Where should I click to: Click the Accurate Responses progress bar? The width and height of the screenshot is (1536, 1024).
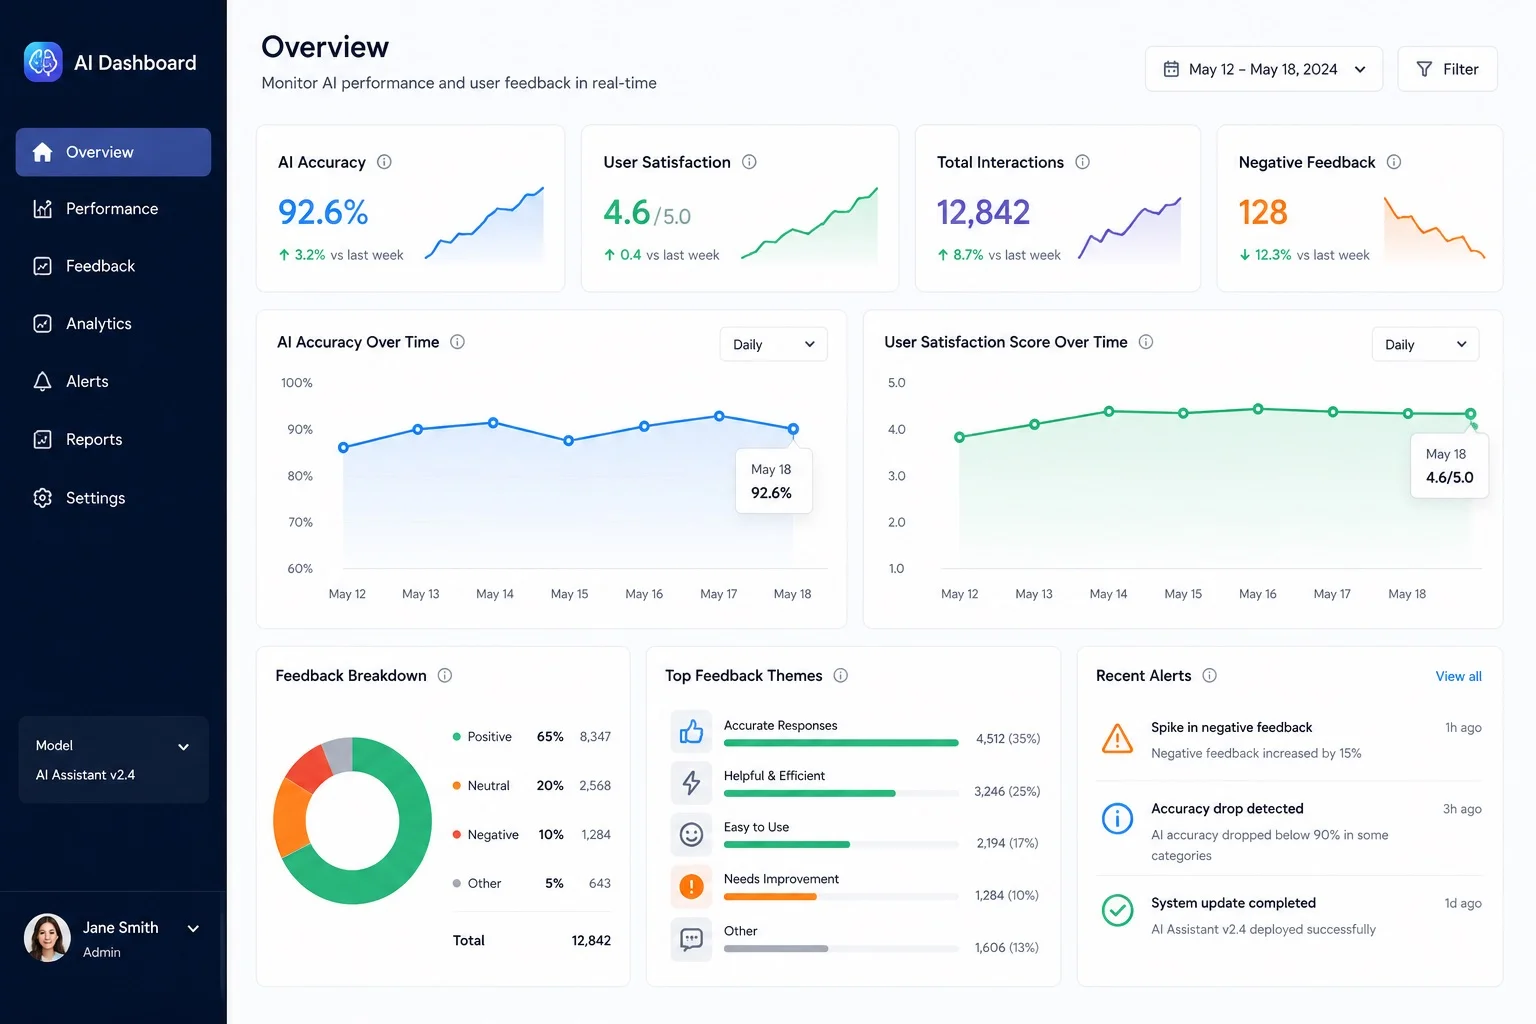[x=841, y=743]
